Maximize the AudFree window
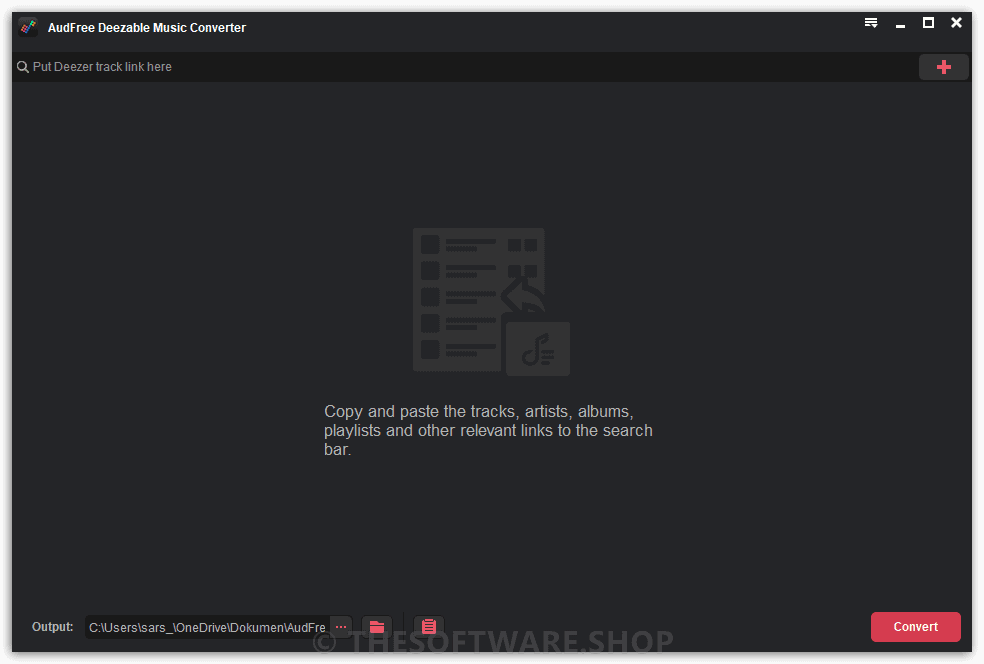Viewport: 984px width, 664px height. click(x=928, y=23)
